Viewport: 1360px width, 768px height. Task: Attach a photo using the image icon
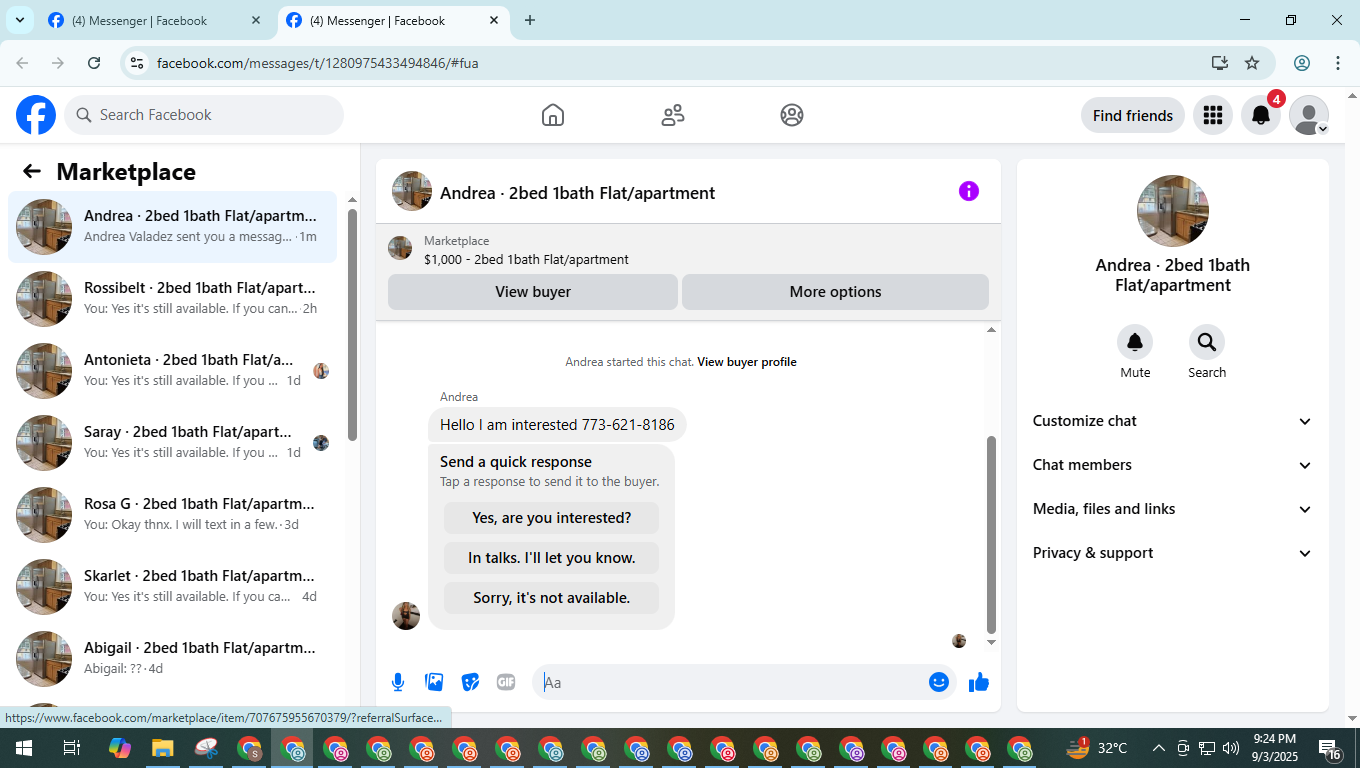point(434,682)
